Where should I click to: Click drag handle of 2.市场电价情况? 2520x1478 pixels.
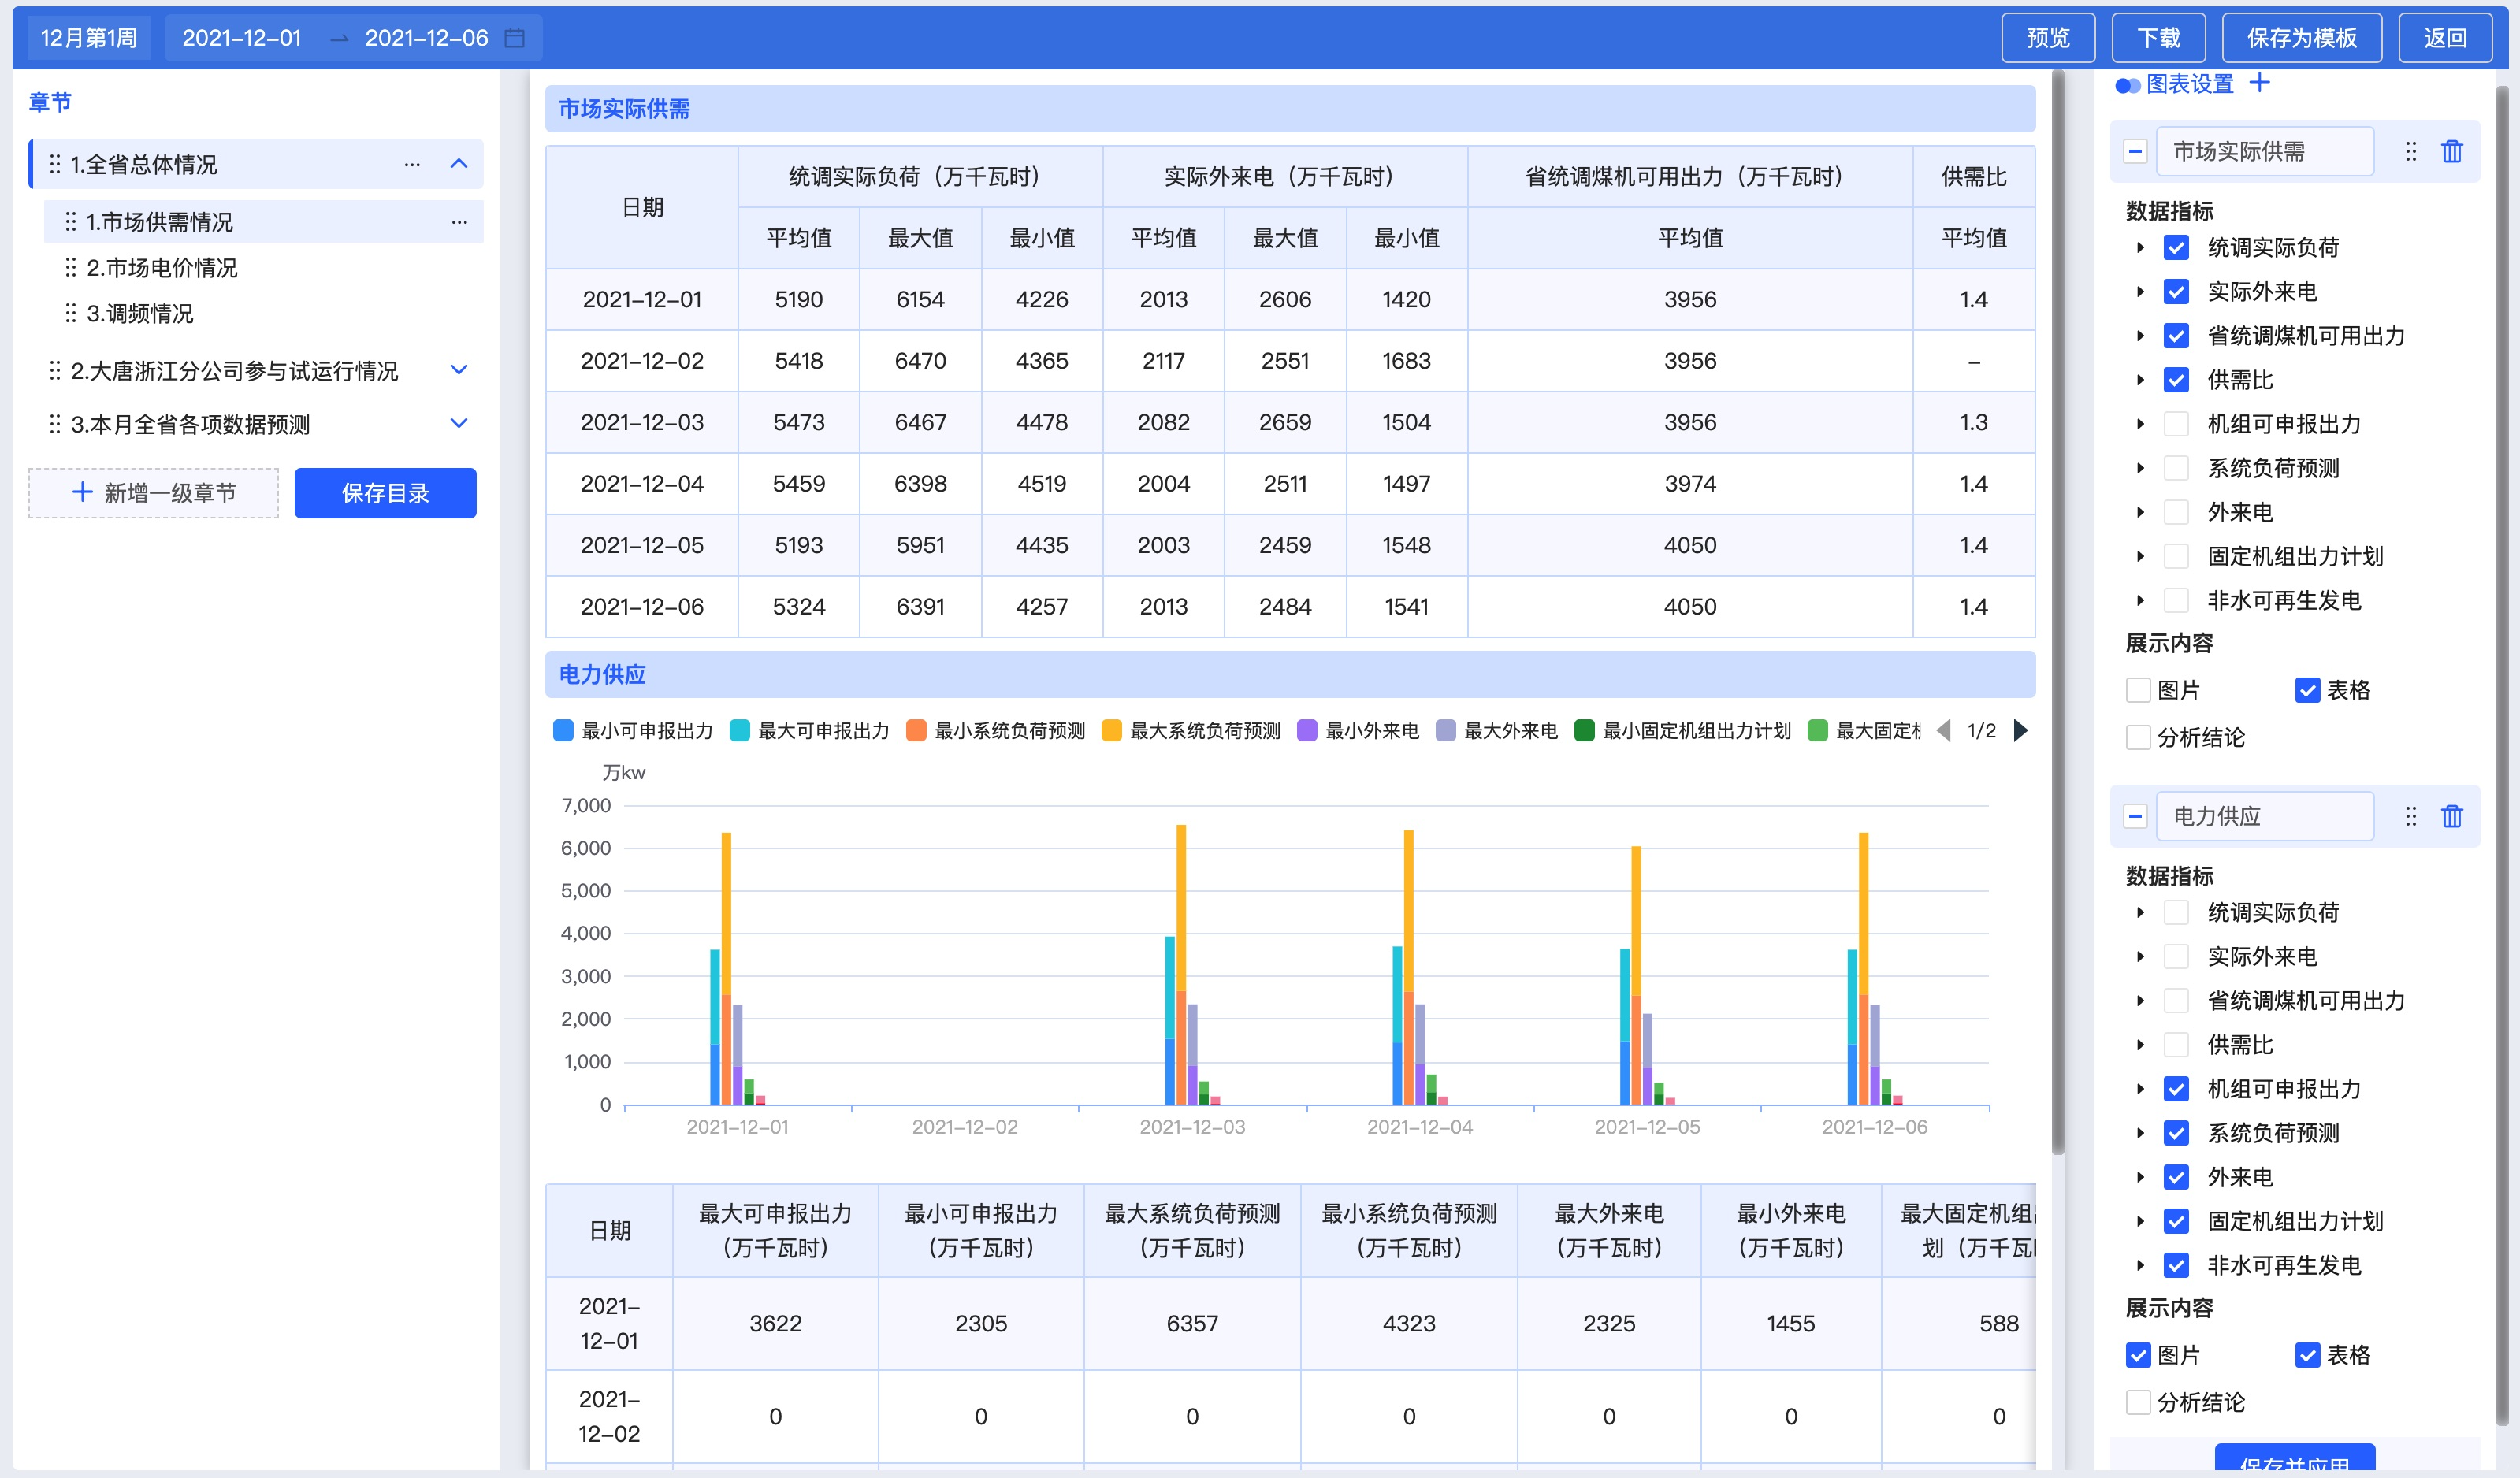[71, 267]
